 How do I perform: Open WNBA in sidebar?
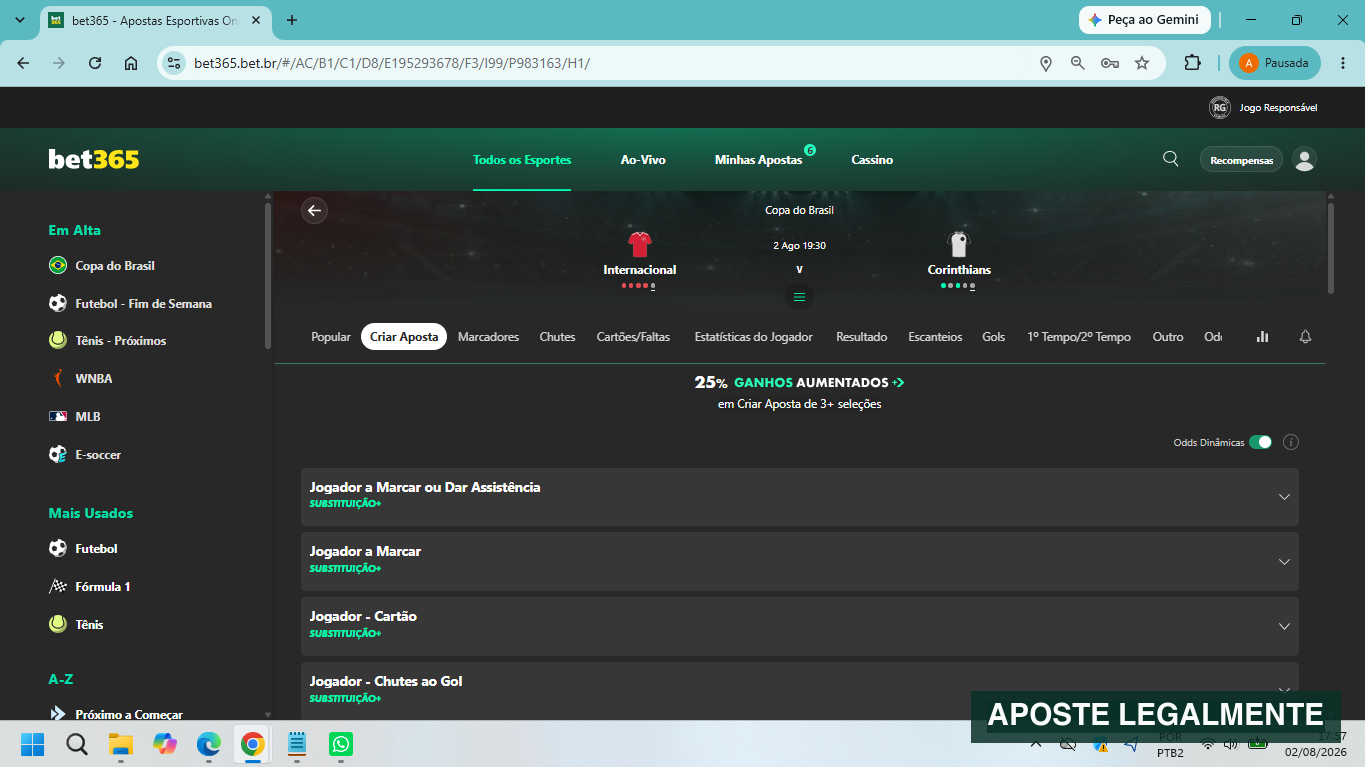[93, 379]
